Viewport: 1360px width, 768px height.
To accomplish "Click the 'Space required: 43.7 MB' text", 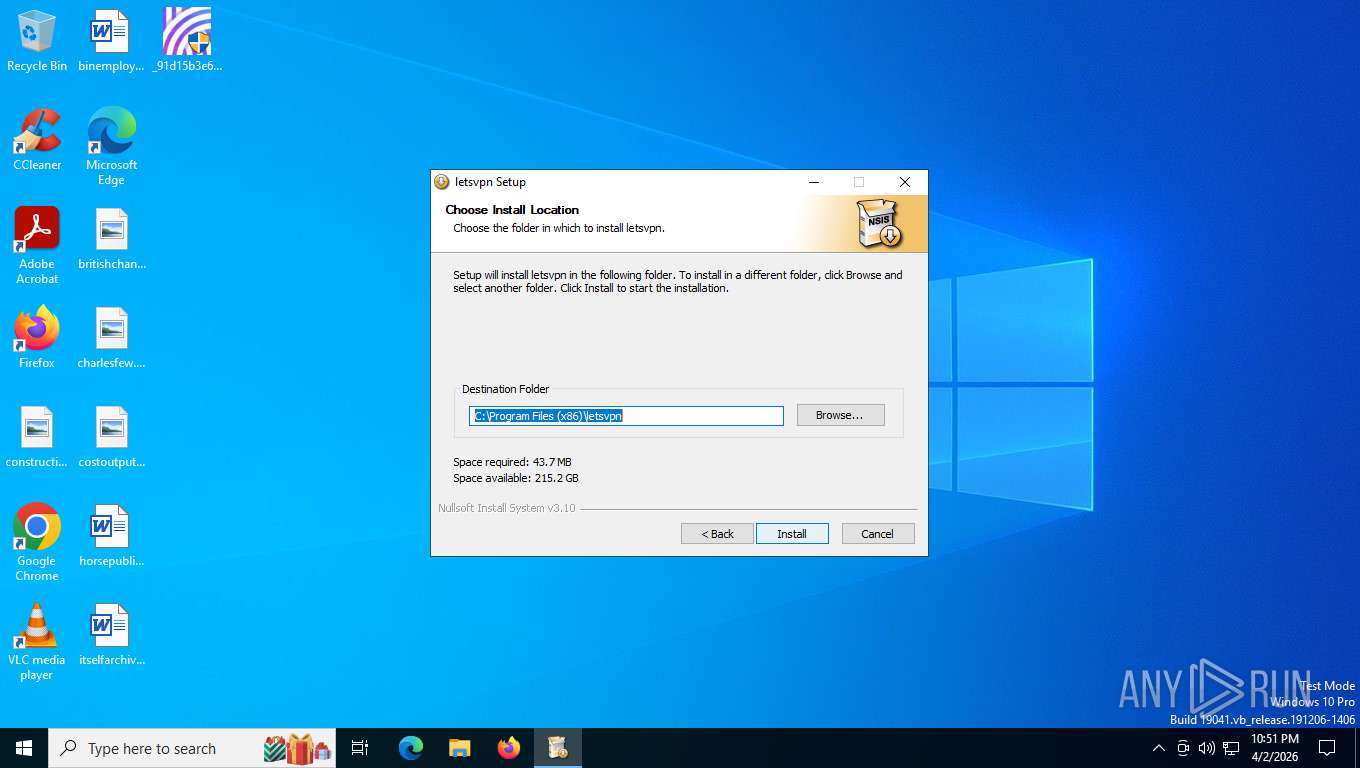I will (x=512, y=462).
